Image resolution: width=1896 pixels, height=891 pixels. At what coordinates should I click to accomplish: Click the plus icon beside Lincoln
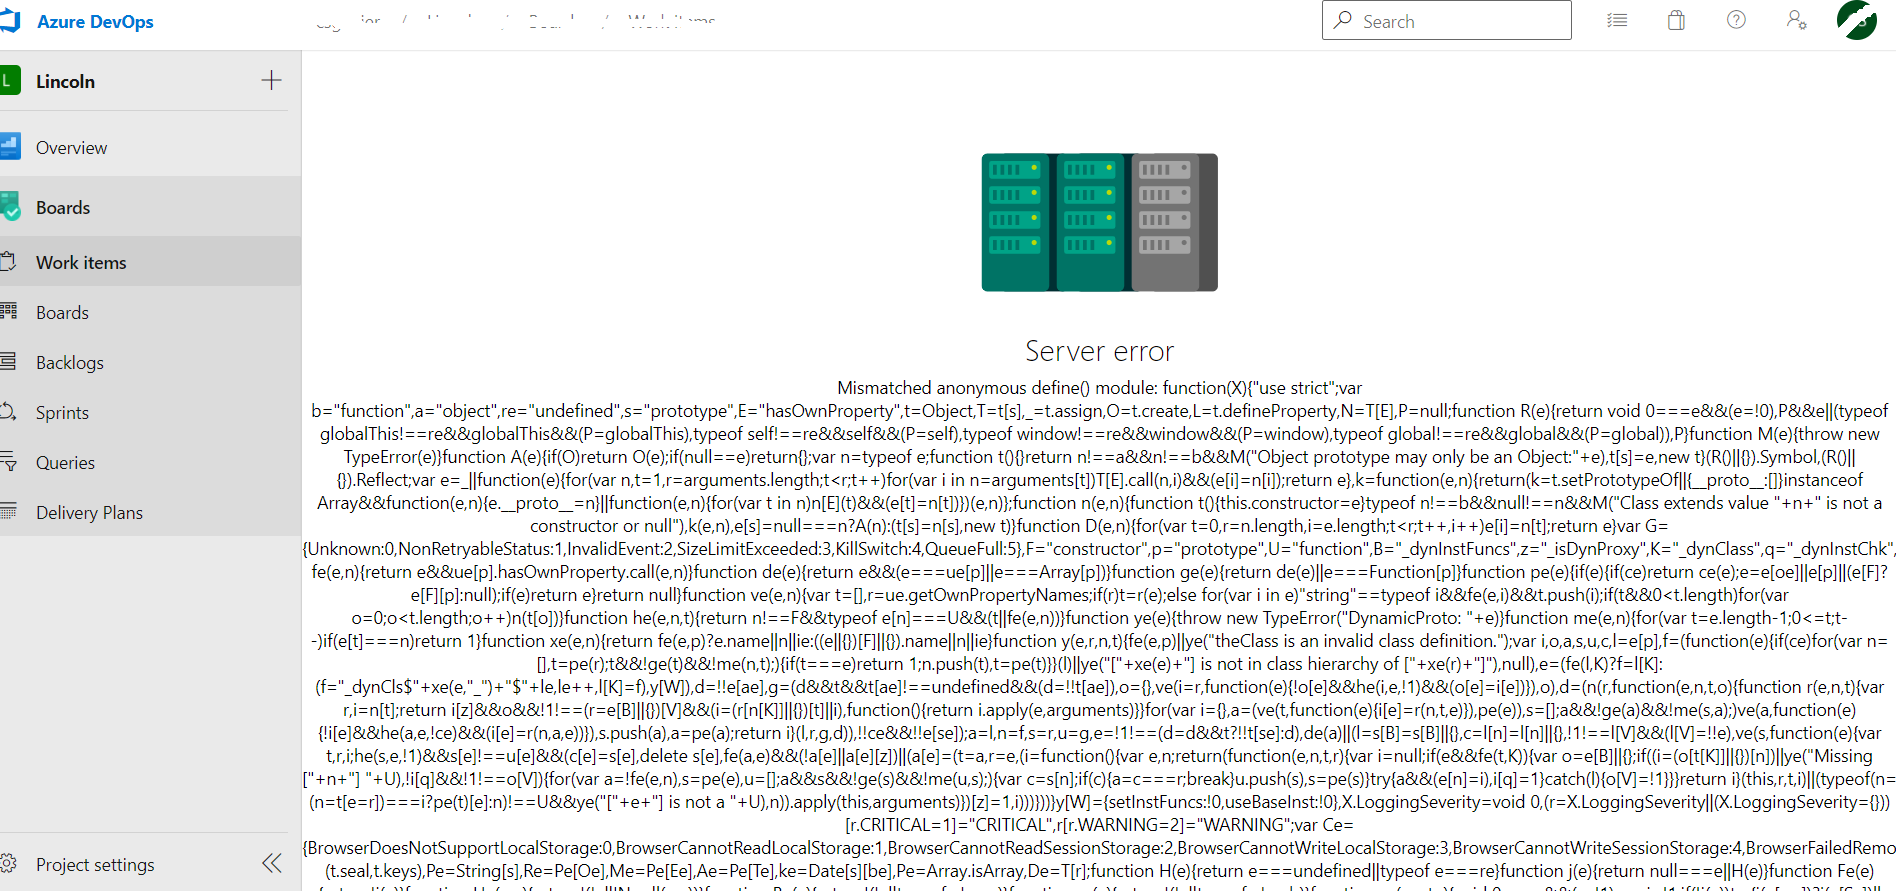[x=271, y=80]
